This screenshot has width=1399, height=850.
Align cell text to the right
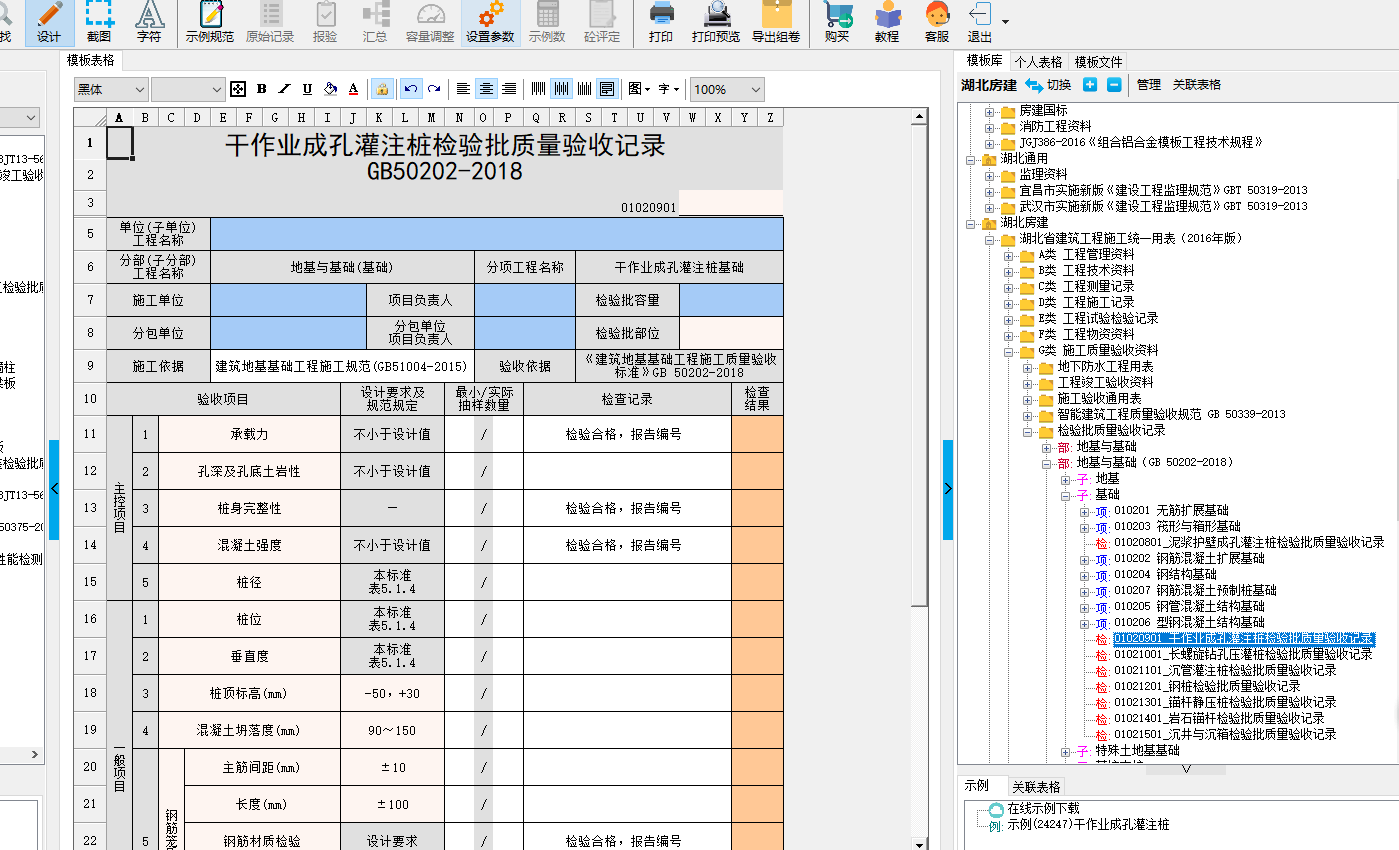(x=509, y=89)
